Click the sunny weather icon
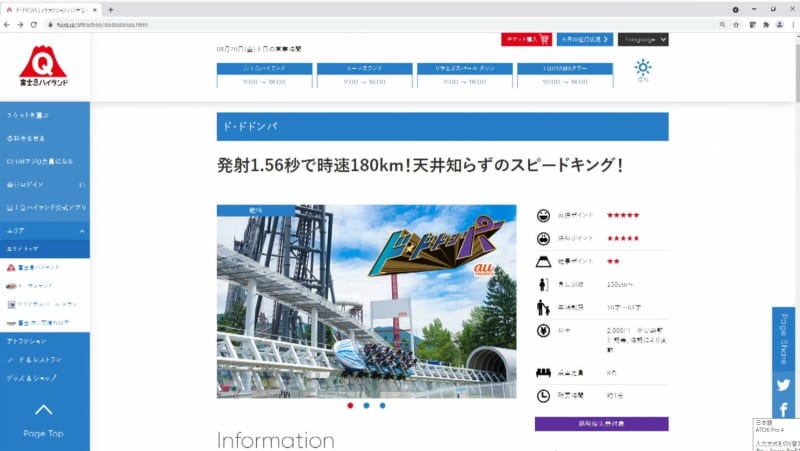This screenshot has width=800, height=451. coord(642,68)
